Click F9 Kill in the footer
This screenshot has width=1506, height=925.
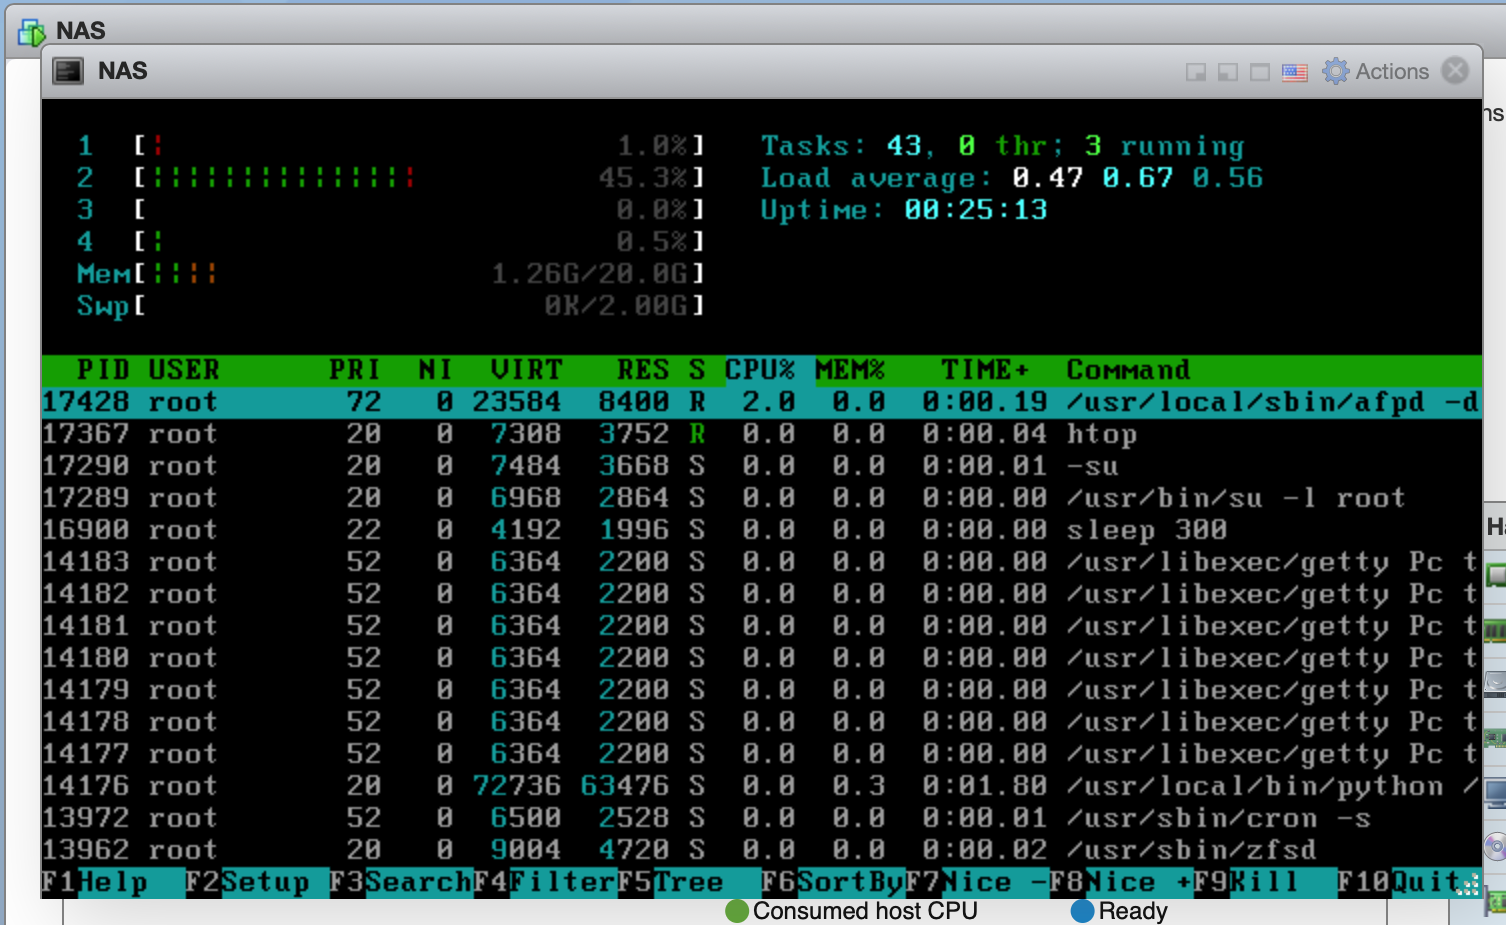coord(1263,882)
